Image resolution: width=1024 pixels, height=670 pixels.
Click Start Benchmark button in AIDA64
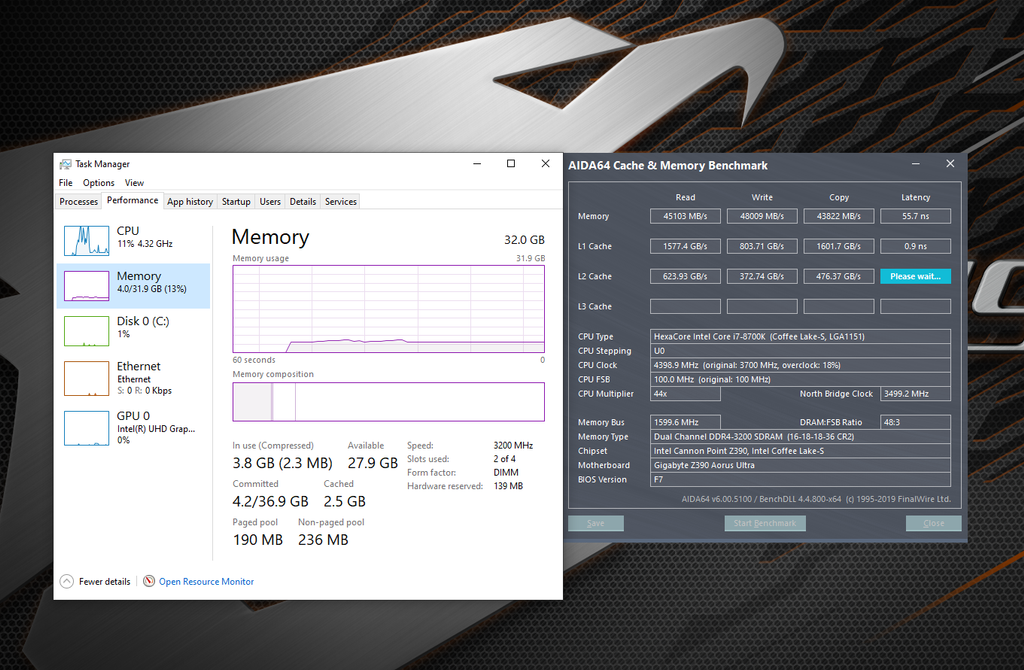pos(765,523)
